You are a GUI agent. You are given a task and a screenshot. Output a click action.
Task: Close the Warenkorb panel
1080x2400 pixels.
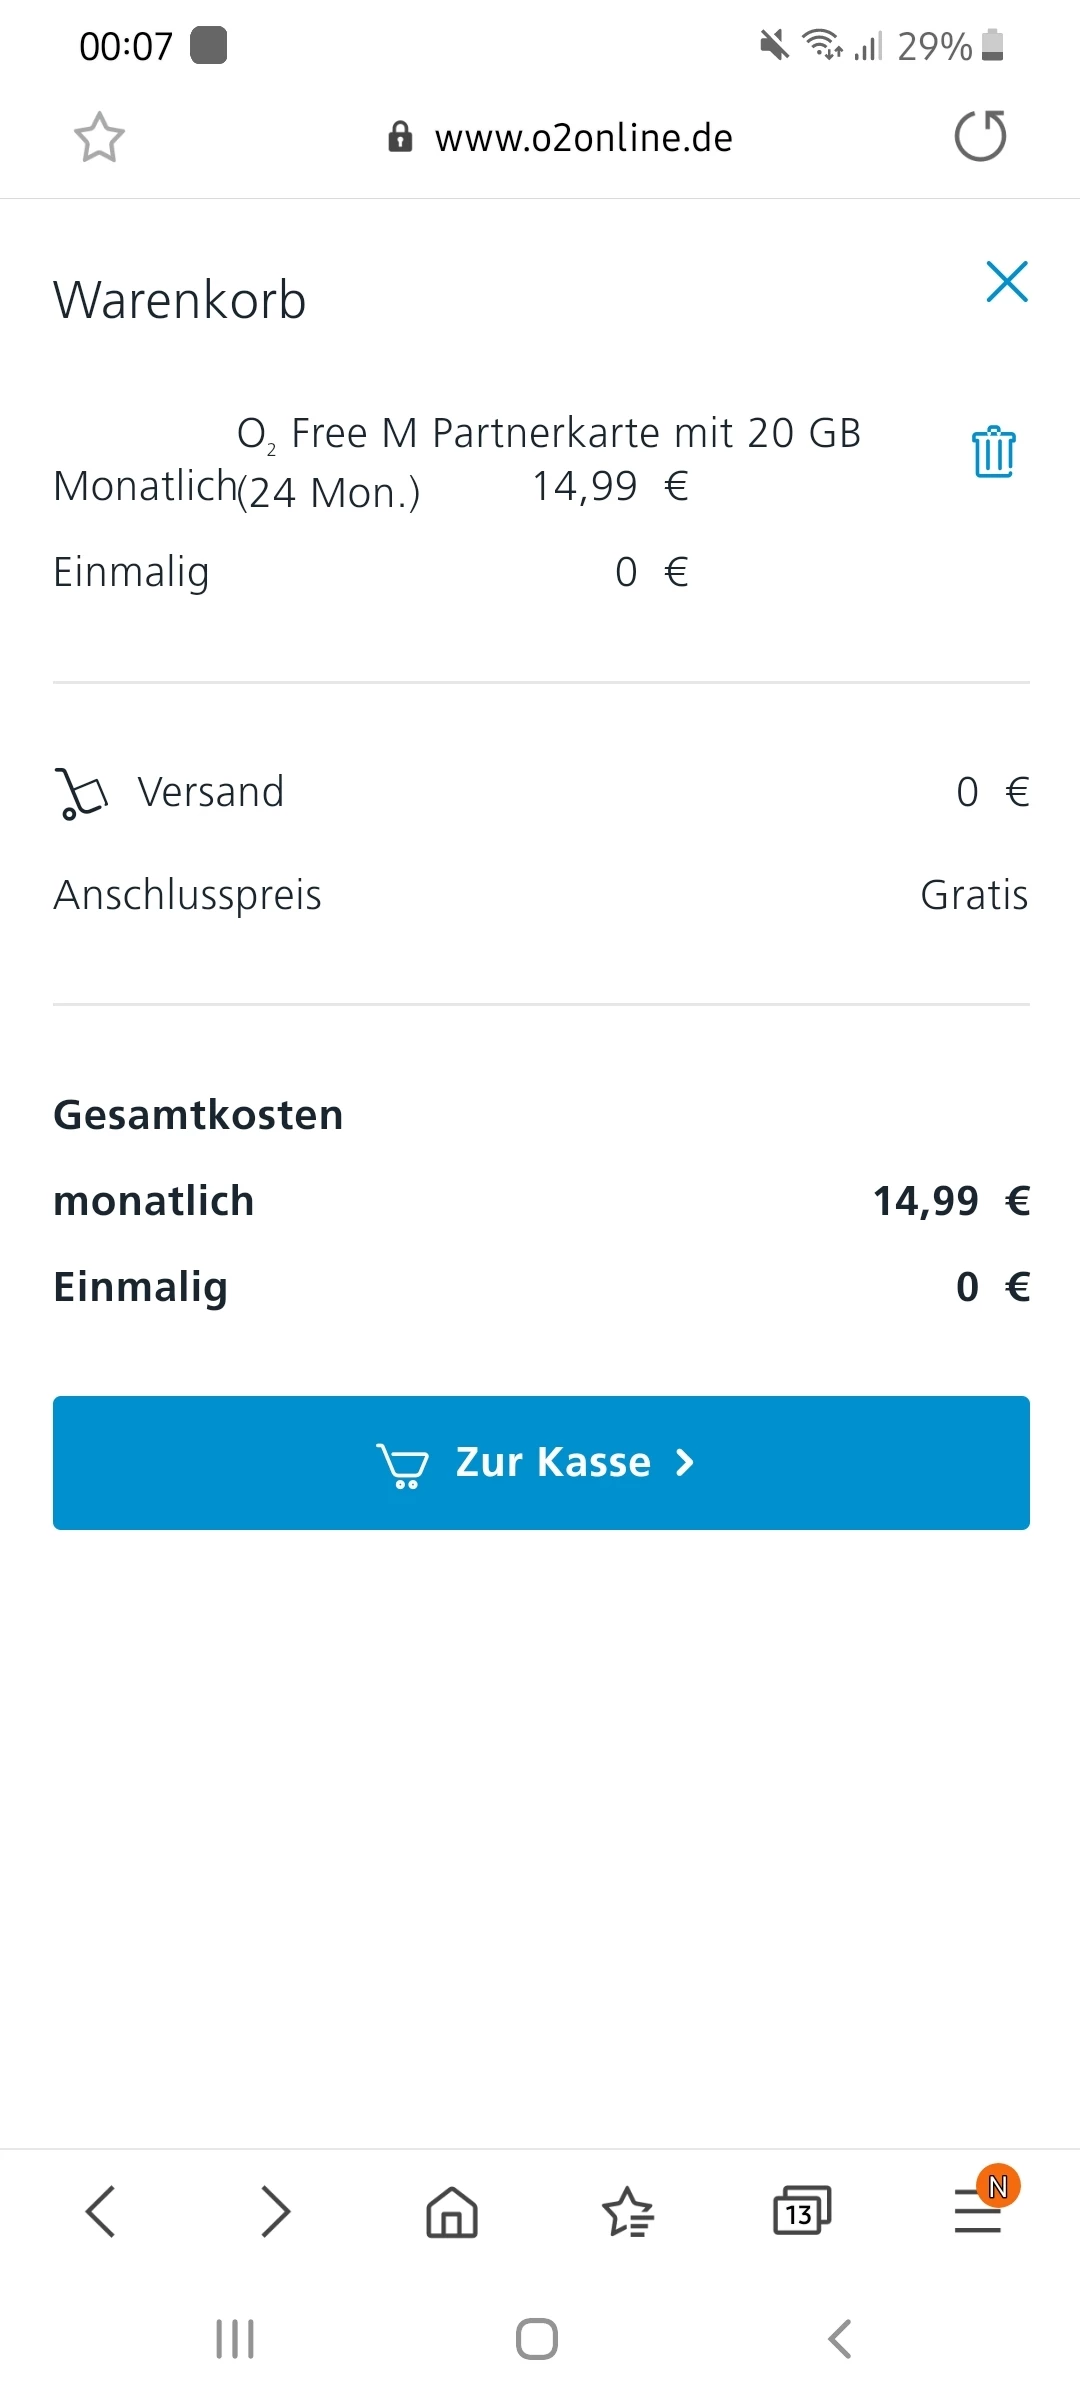1006,282
